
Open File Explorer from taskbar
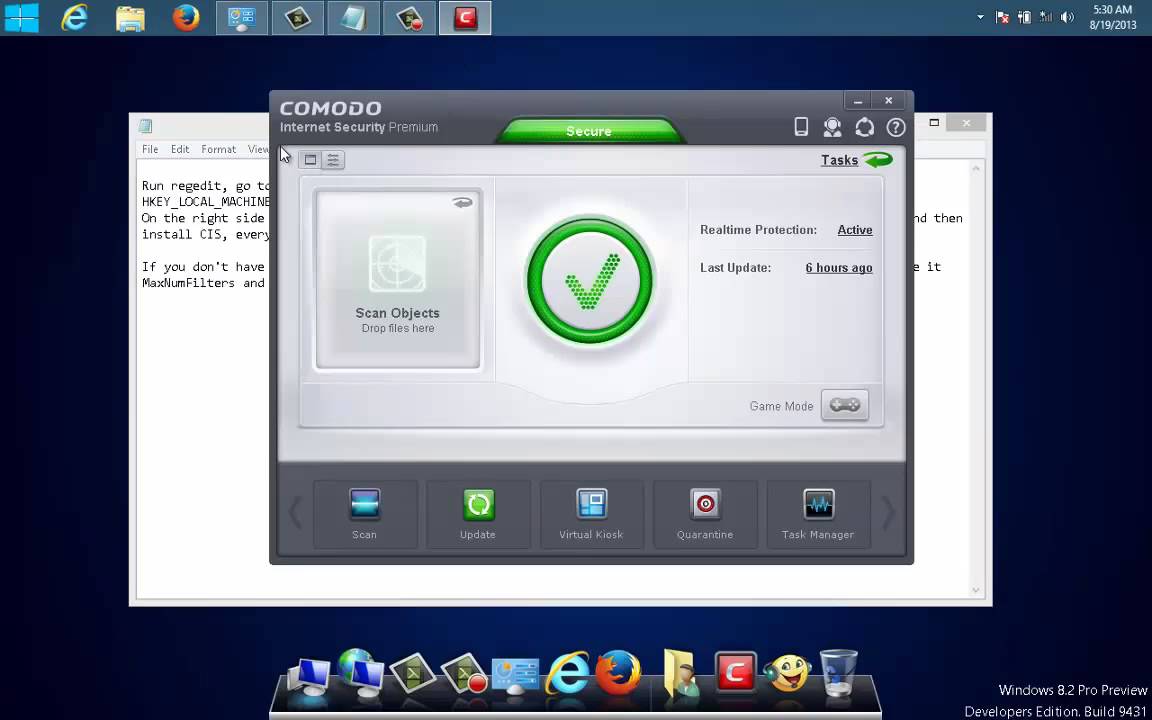click(130, 18)
